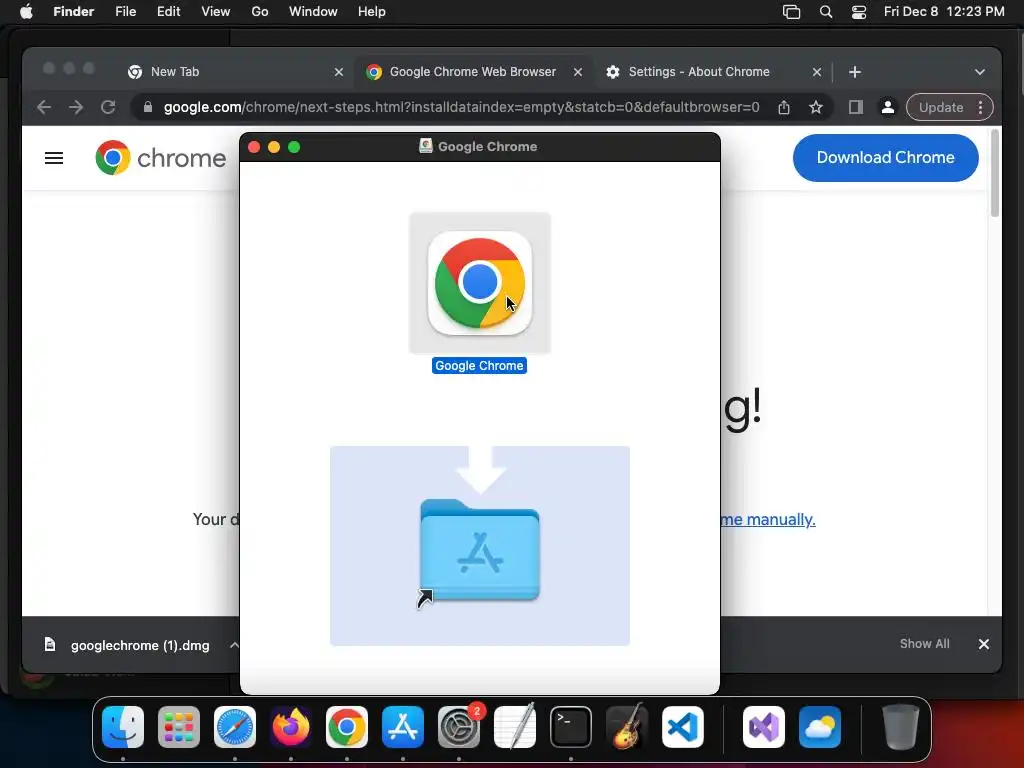The image size is (1024, 768).
Task: Click Chrome's forward navigation arrow
Action: [76, 107]
